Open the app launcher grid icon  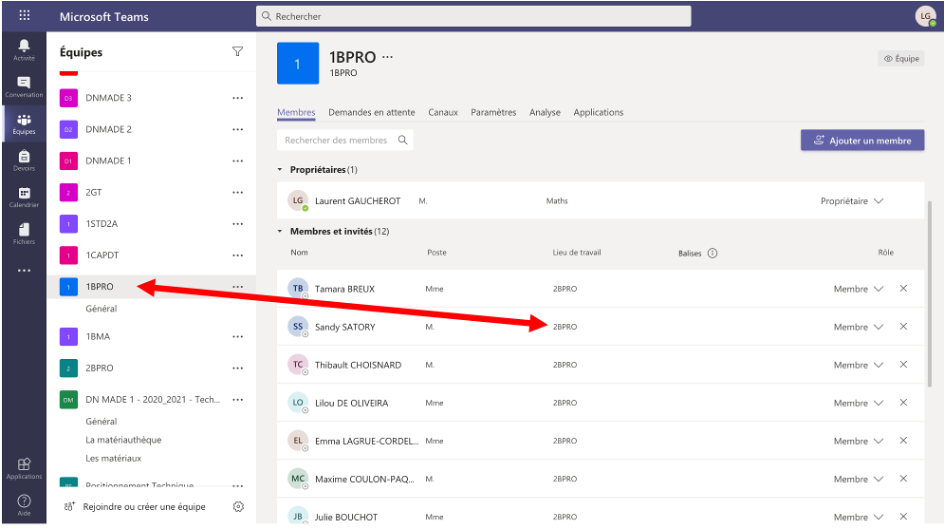[x=24, y=16]
